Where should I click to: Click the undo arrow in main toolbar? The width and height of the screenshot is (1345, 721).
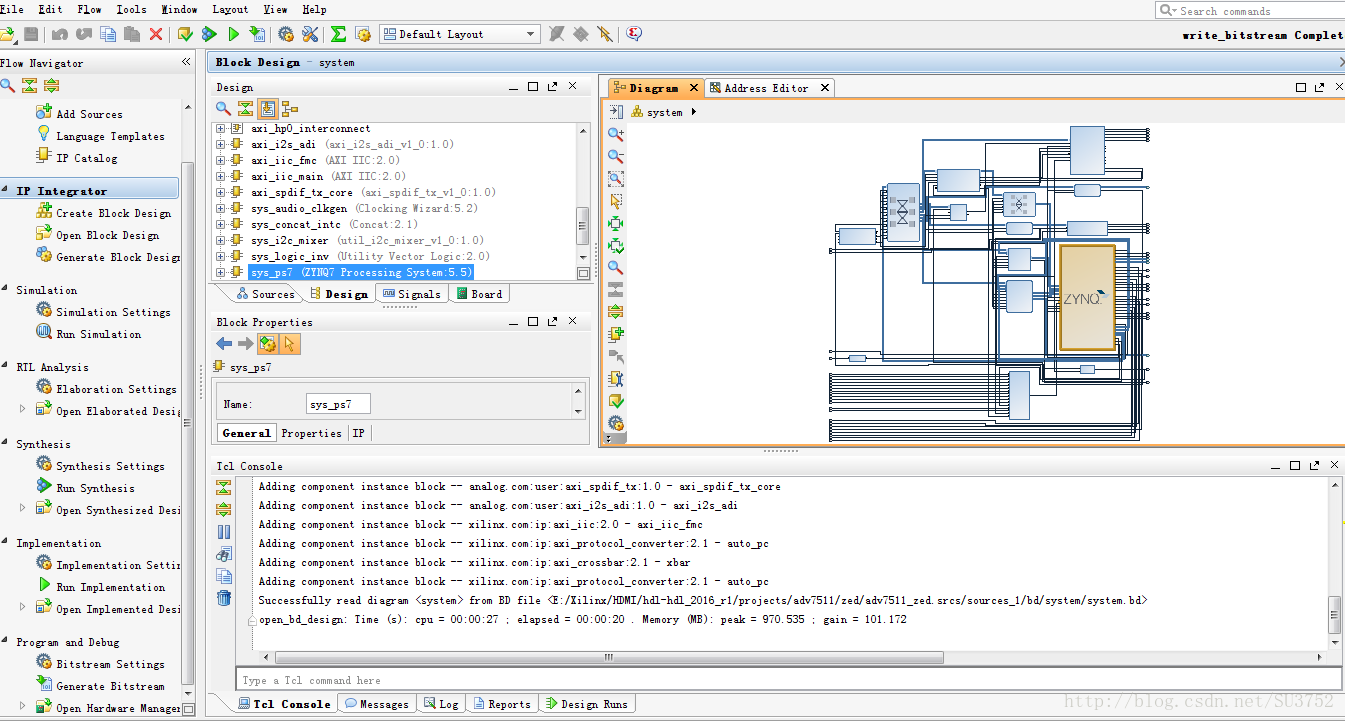tap(60, 34)
